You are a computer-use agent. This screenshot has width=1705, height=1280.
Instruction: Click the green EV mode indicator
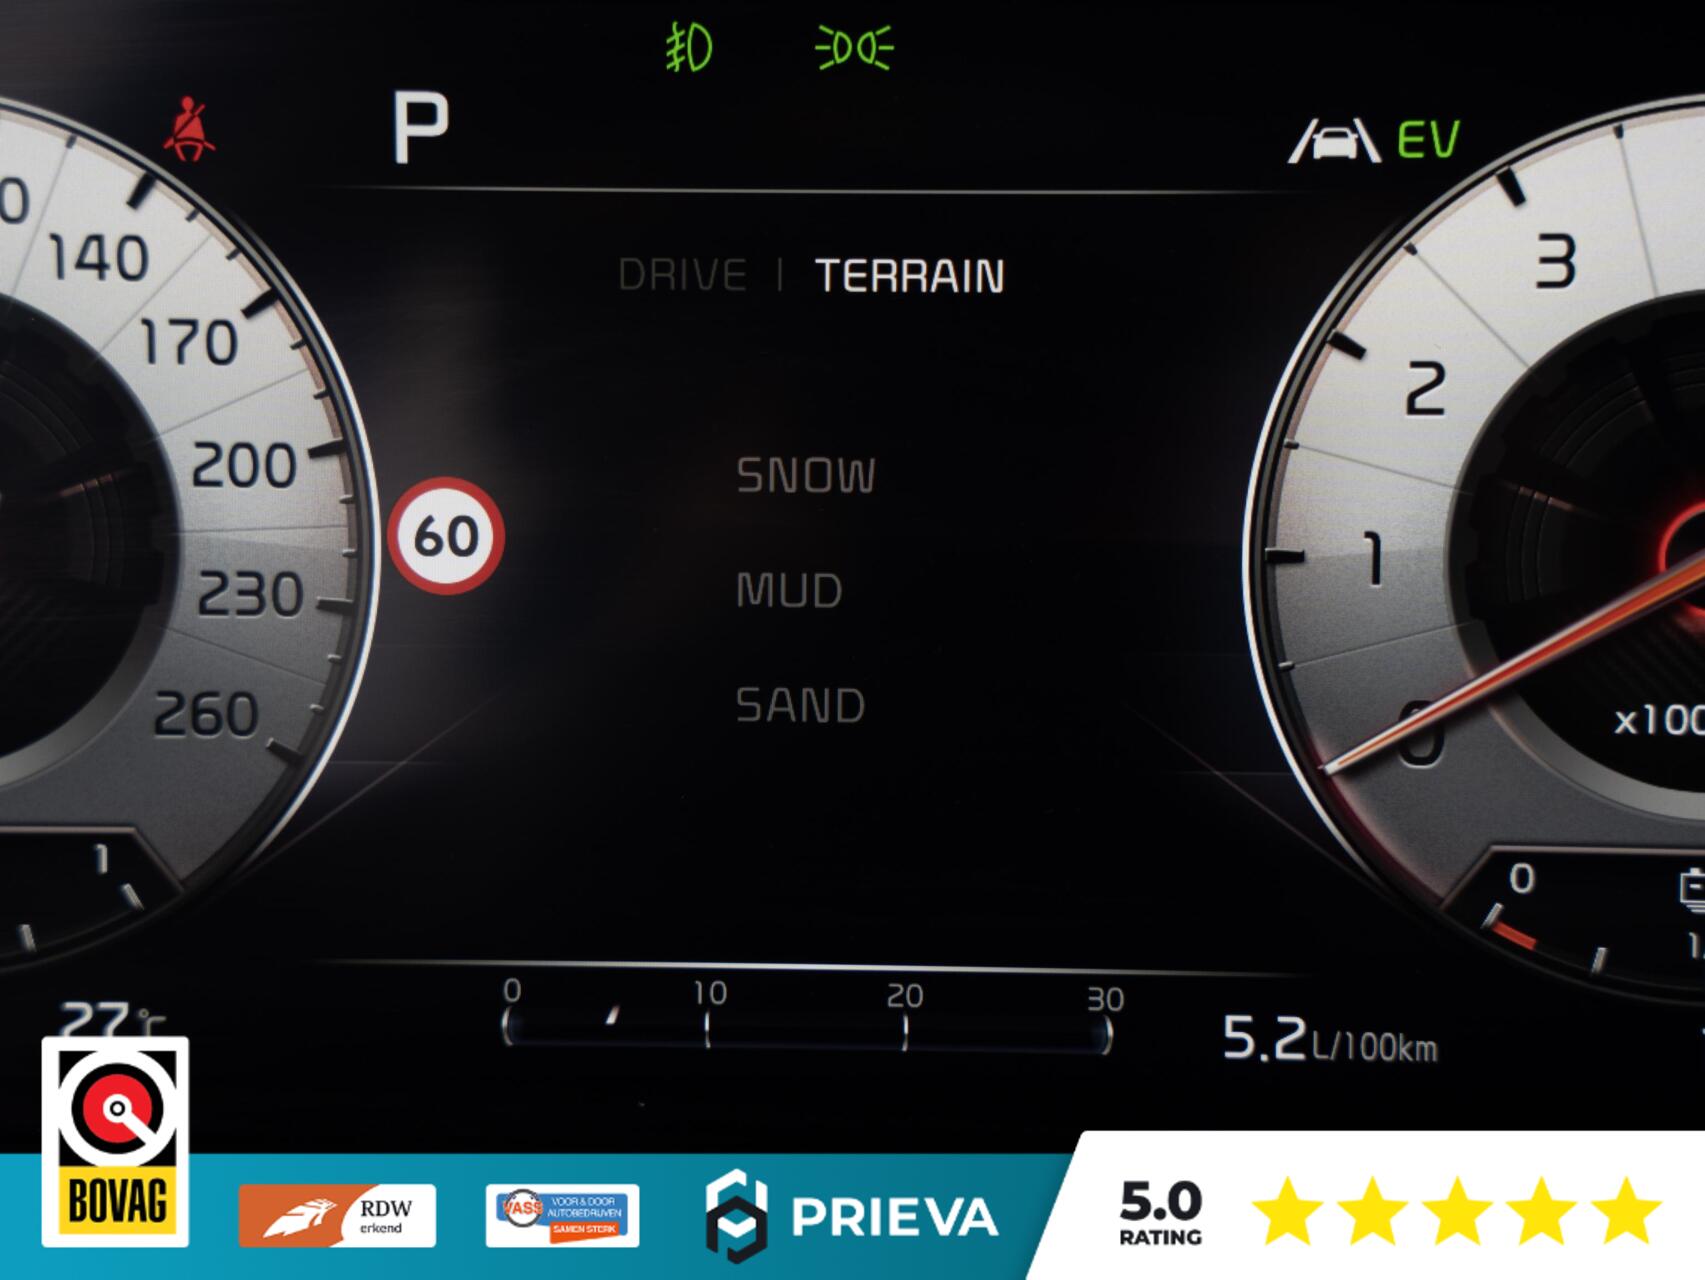point(1428,140)
